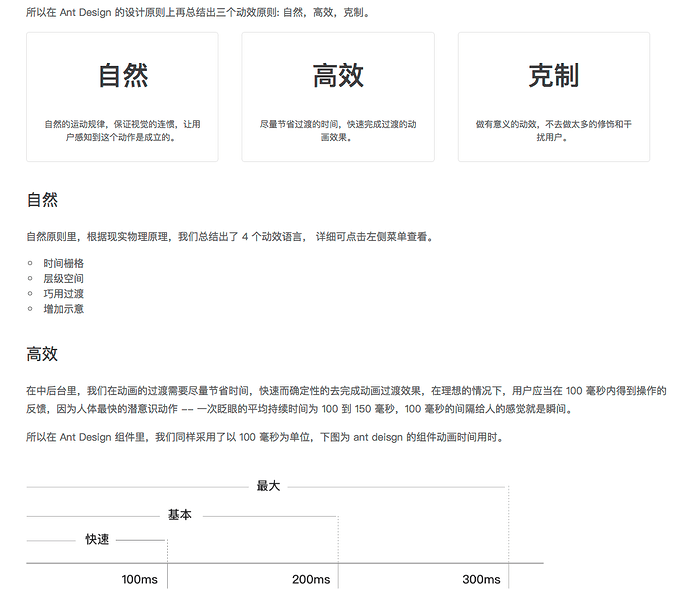The width and height of the screenshot is (690, 609).
Task: Open the 层级空间 list item
Action: pyautogui.click(x=63, y=279)
